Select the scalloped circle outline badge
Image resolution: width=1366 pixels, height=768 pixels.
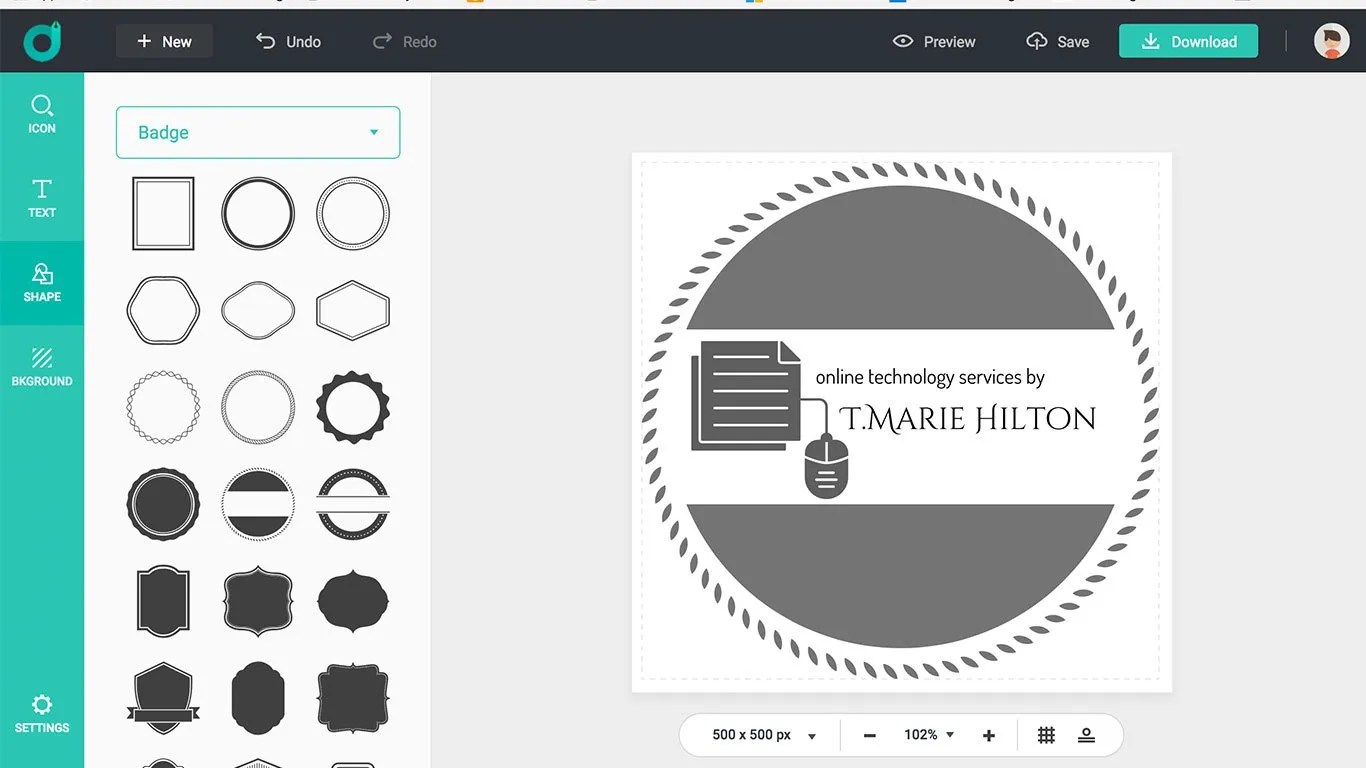click(163, 407)
